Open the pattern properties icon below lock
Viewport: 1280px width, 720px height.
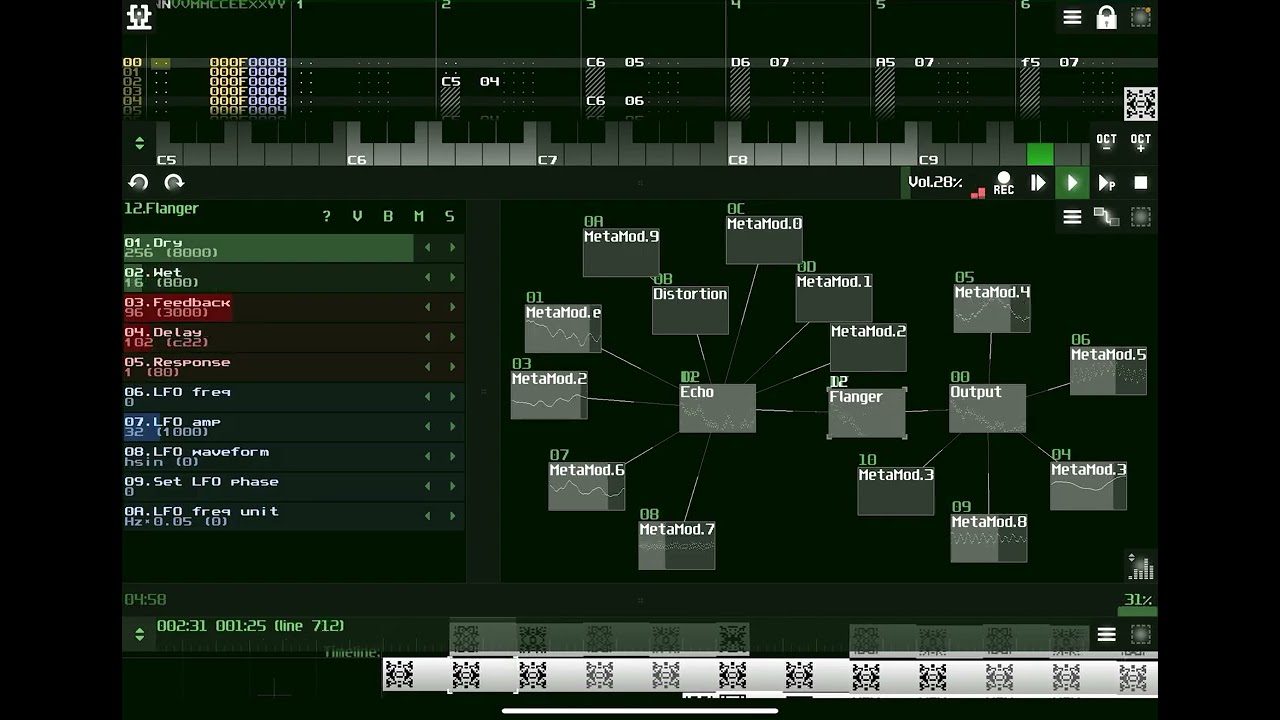point(1141,104)
